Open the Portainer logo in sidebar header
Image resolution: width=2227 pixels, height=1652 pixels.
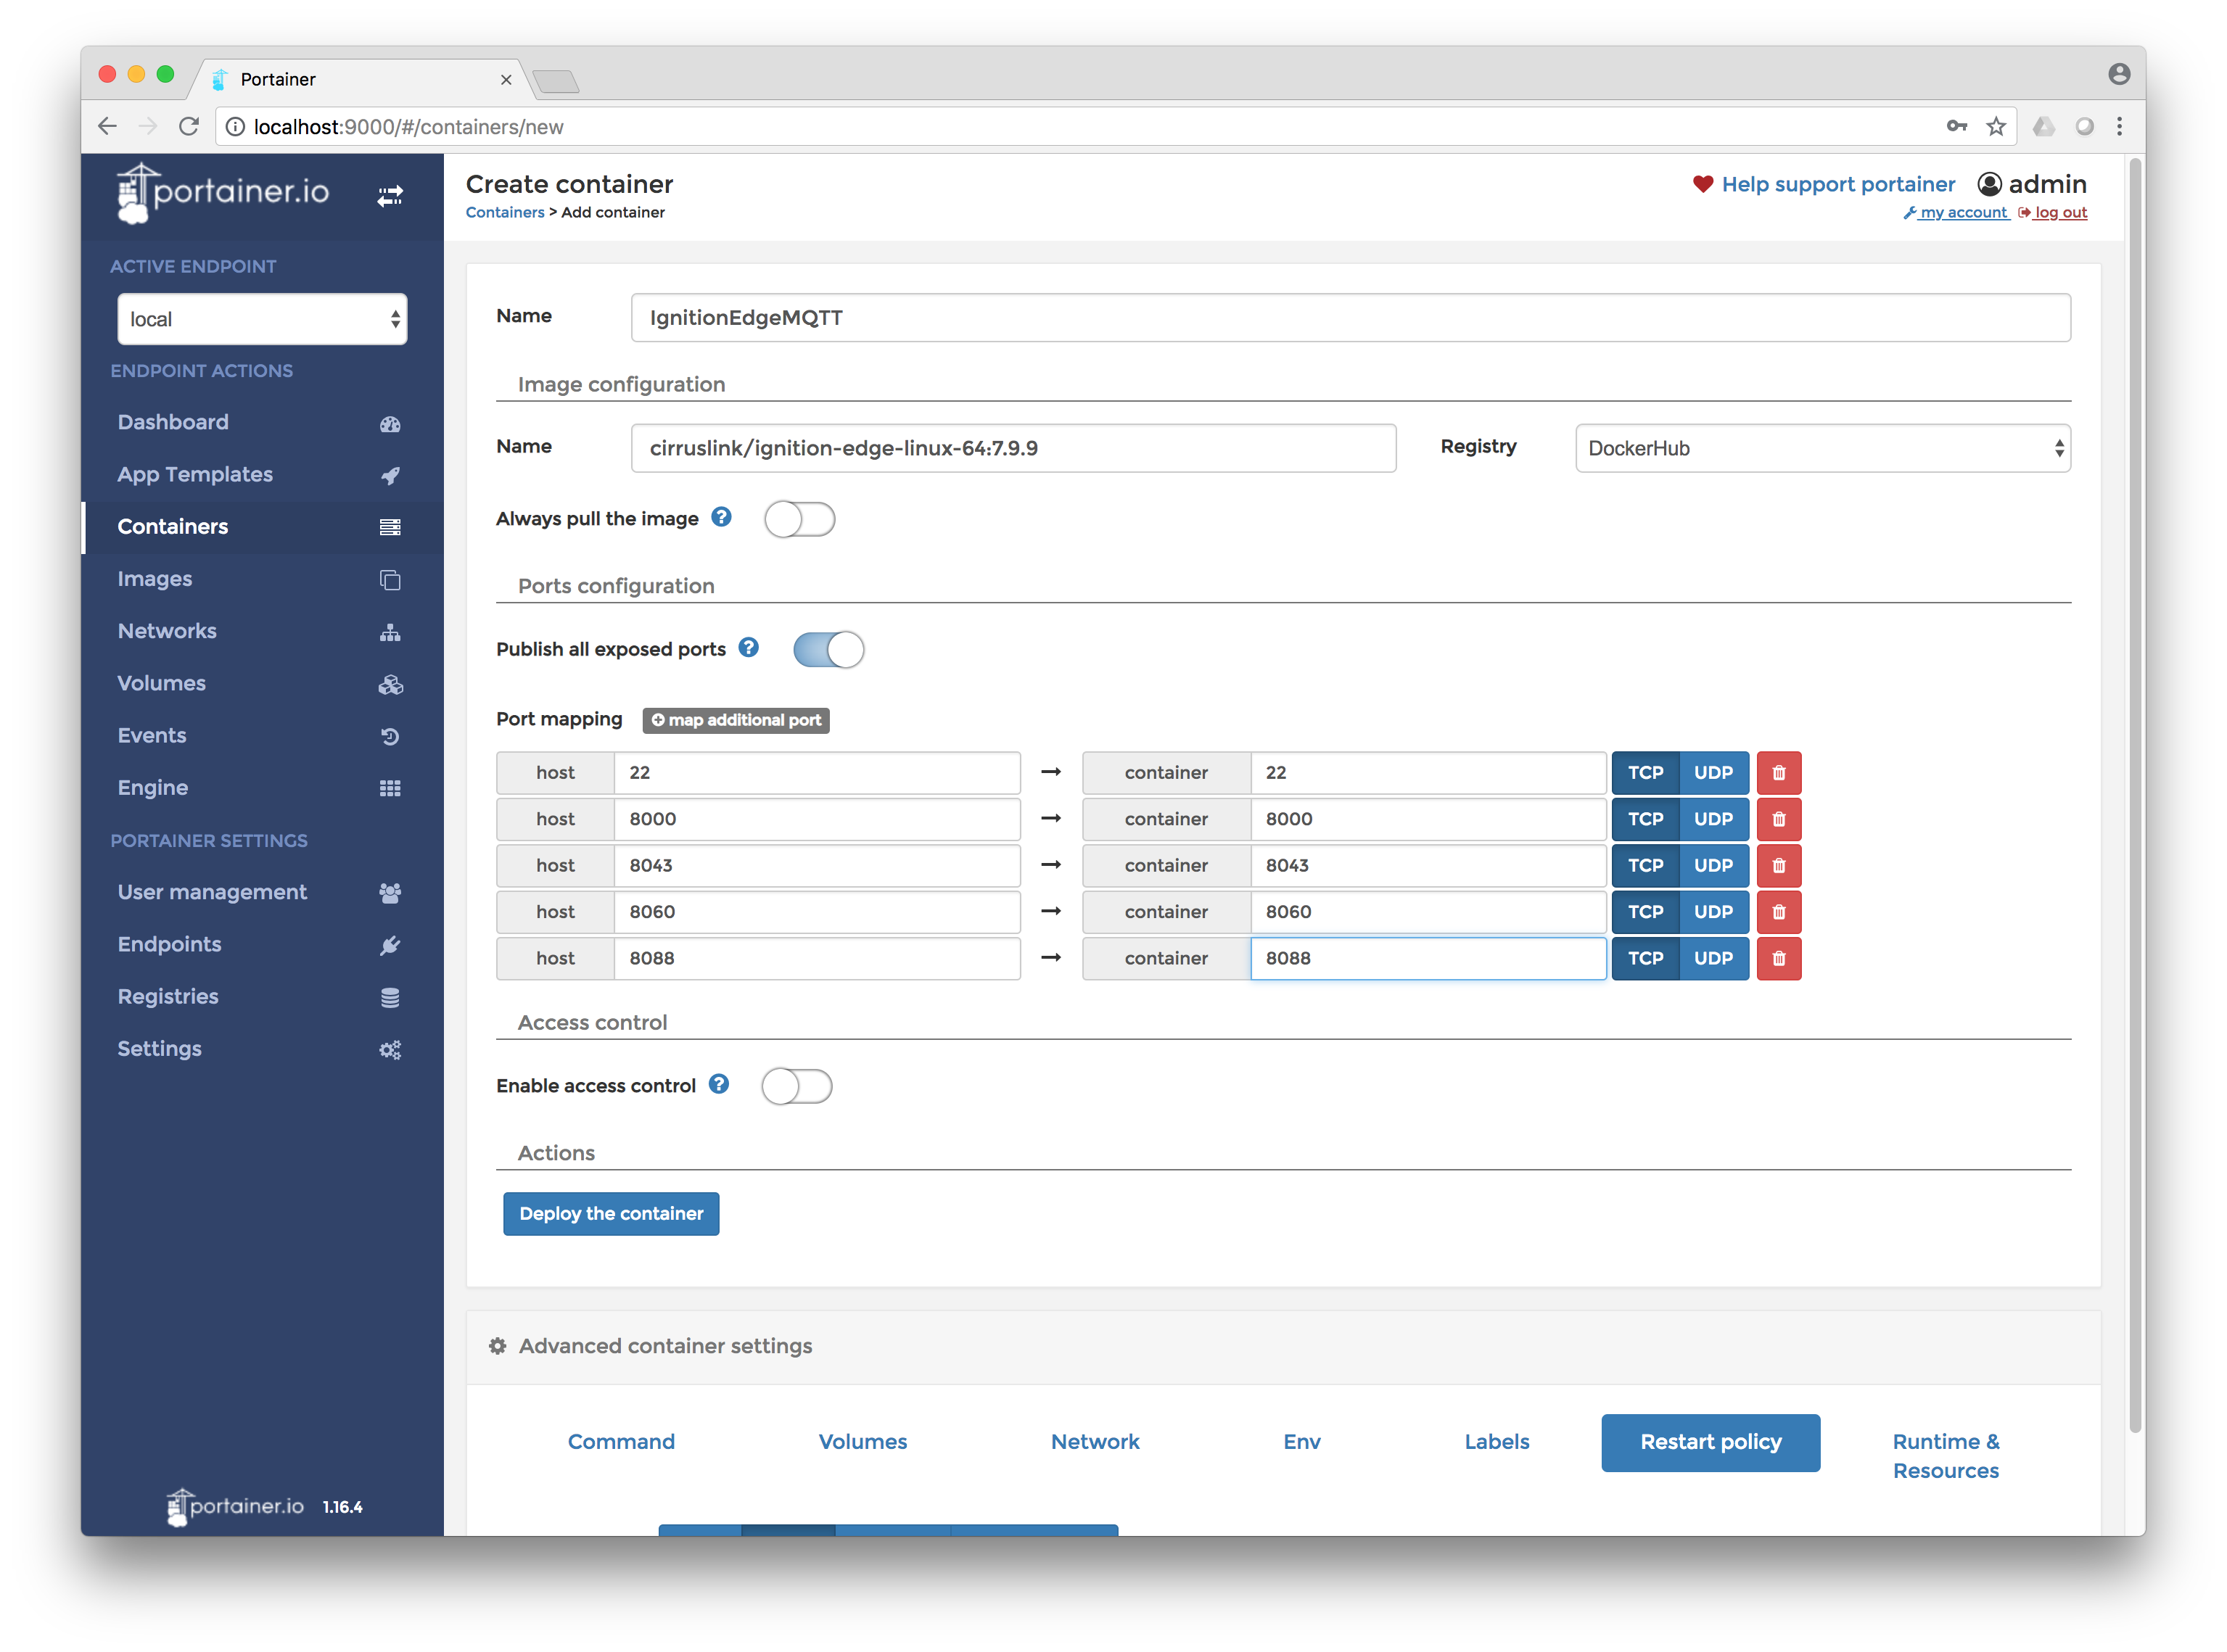[223, 192]
